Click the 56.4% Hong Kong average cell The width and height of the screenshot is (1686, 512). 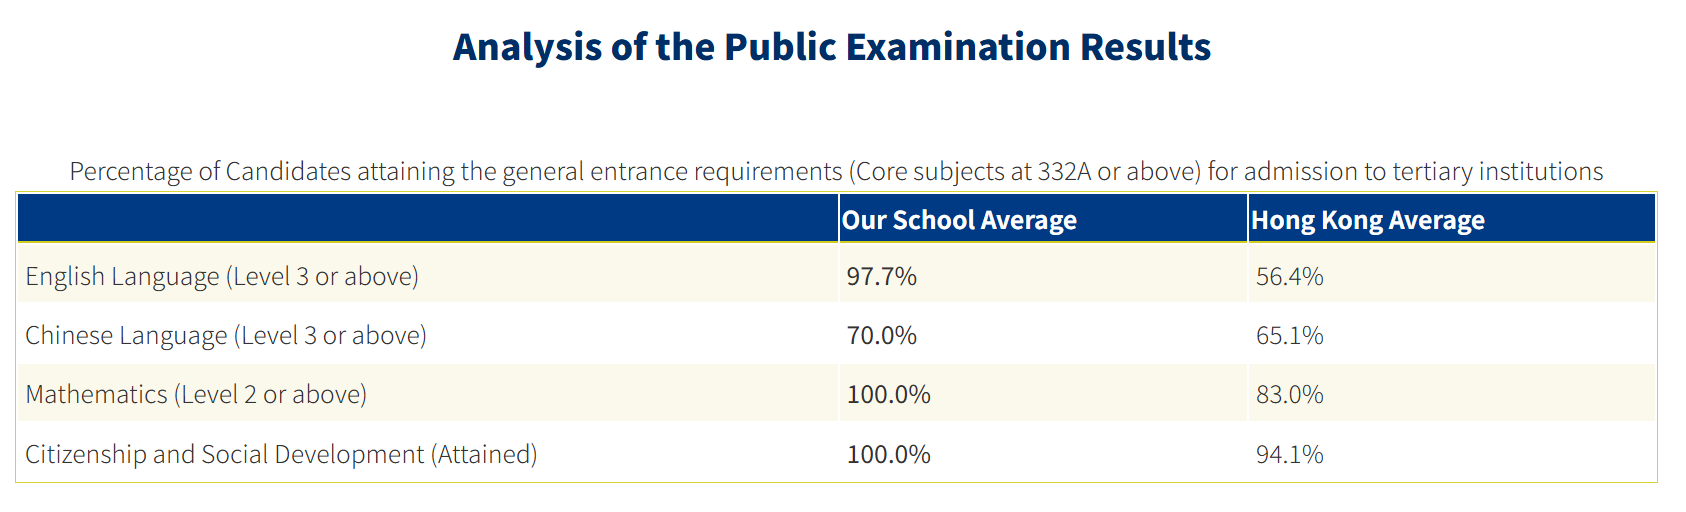pos(1289,276)
